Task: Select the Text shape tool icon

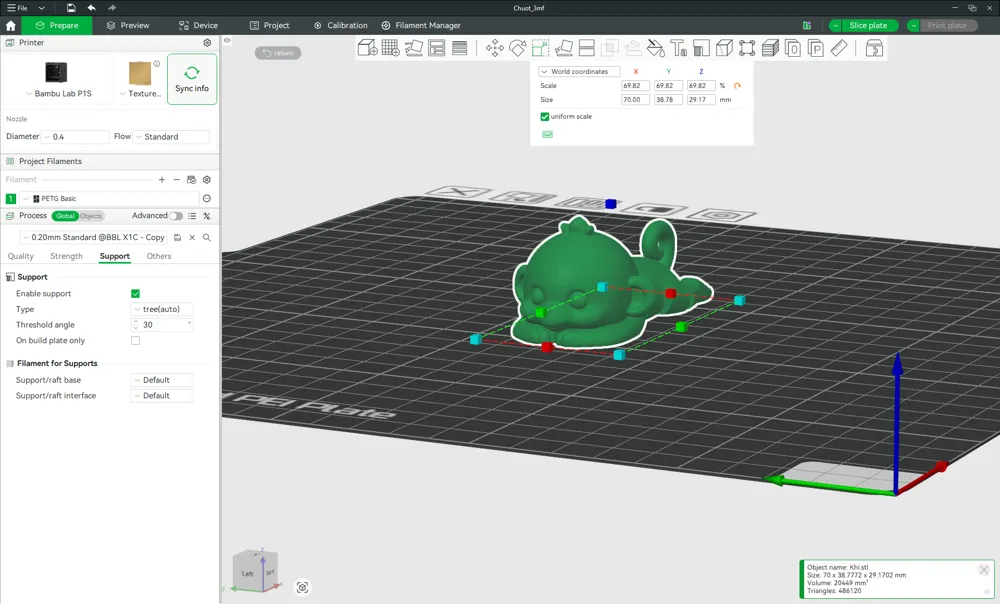Action: [678, 48]
